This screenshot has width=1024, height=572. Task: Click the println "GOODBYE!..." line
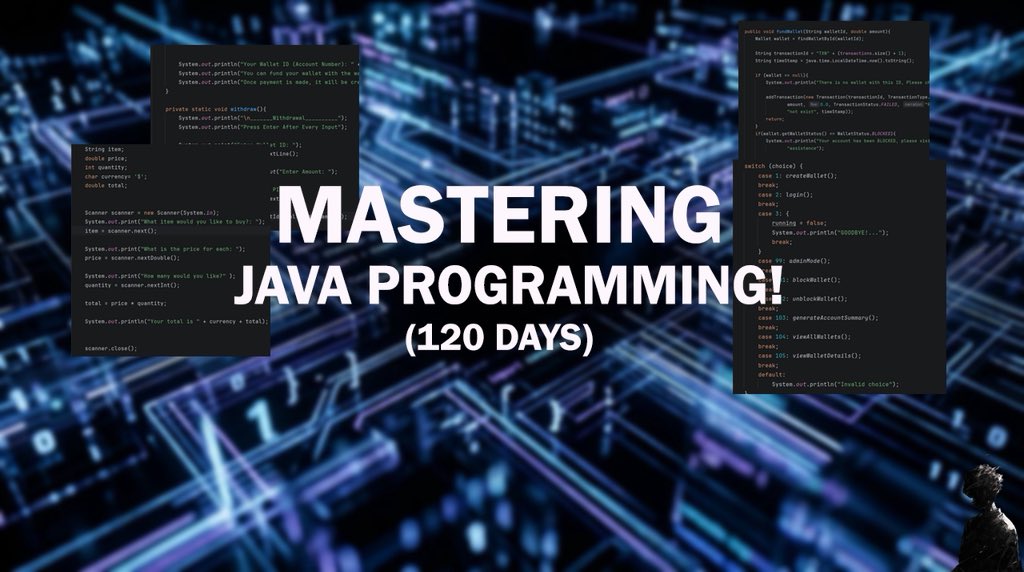pyautogui.click(x=830, y=232)
